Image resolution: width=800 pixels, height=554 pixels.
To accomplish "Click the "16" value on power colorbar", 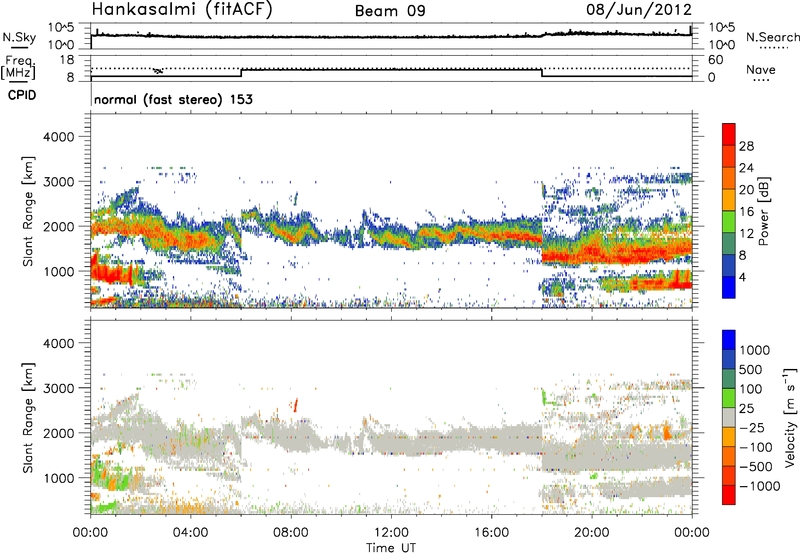I will pyautogui.click(x=746, y=212).
